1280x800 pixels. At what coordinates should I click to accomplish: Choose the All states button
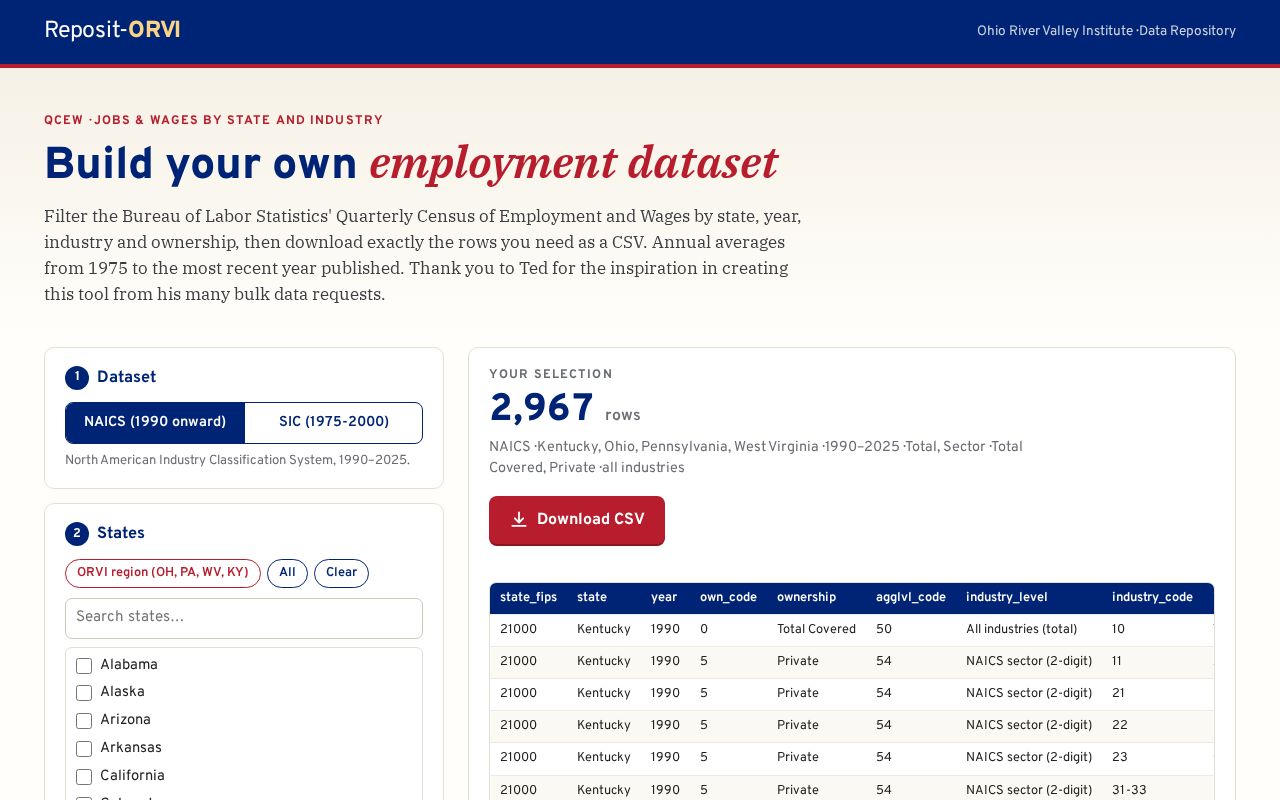pos(287,573)
